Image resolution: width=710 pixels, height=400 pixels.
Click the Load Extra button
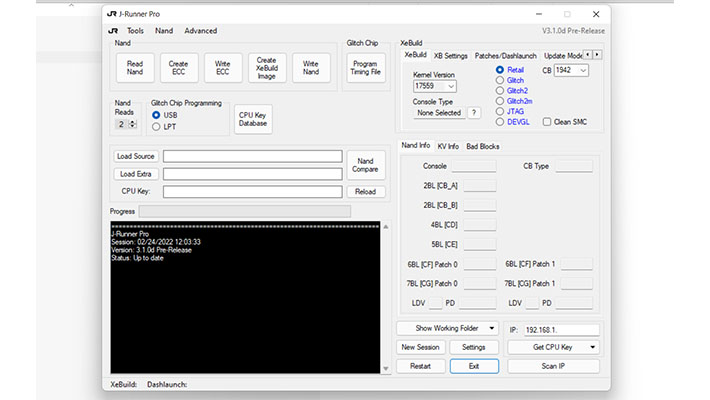point(136,174)
